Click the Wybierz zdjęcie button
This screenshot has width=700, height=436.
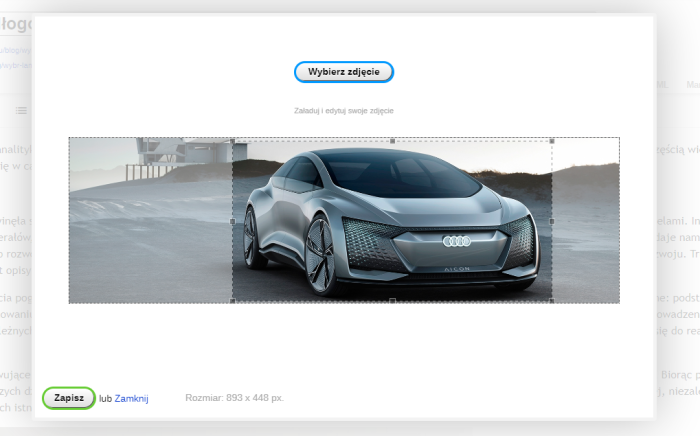(343, 72)
